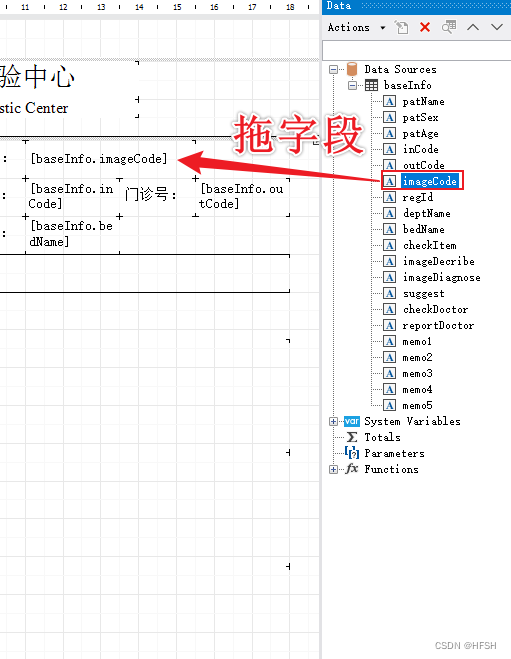
Task: Select the regId field
Action: click(x=417, y=198)
